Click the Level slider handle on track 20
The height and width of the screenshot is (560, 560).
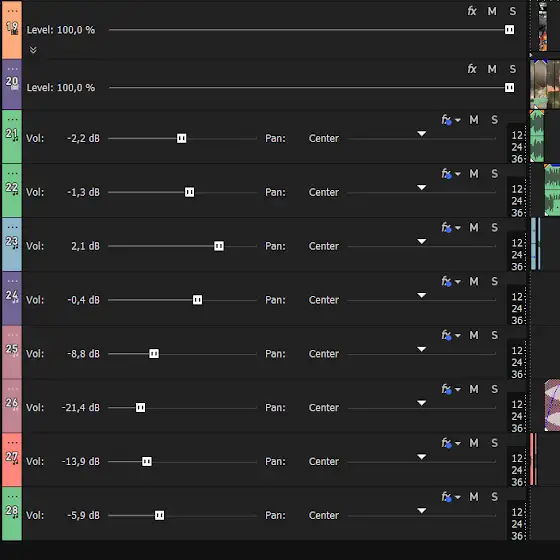510,88
